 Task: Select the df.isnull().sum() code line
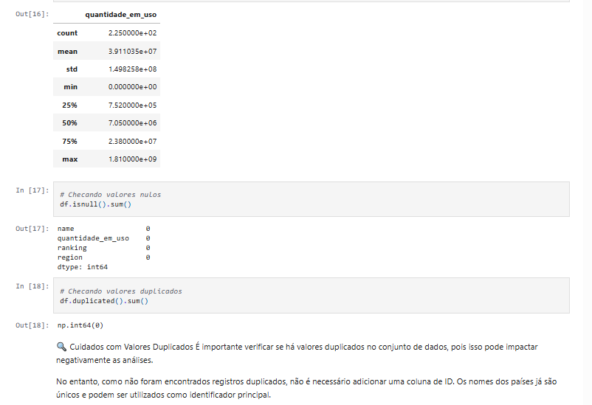[x=96, y=204]
